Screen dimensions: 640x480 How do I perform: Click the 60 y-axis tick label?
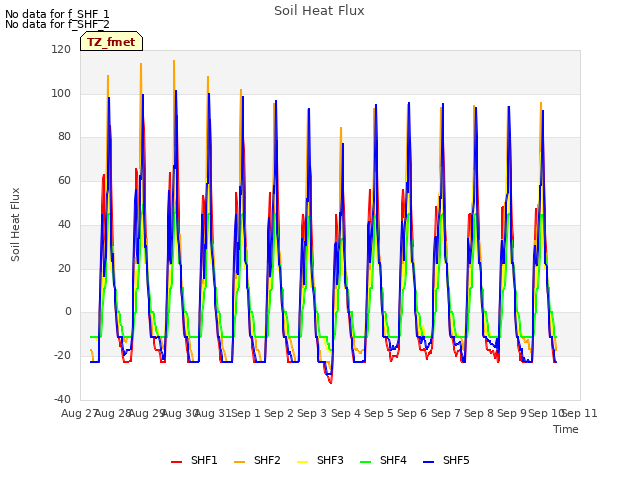point(64,180)
